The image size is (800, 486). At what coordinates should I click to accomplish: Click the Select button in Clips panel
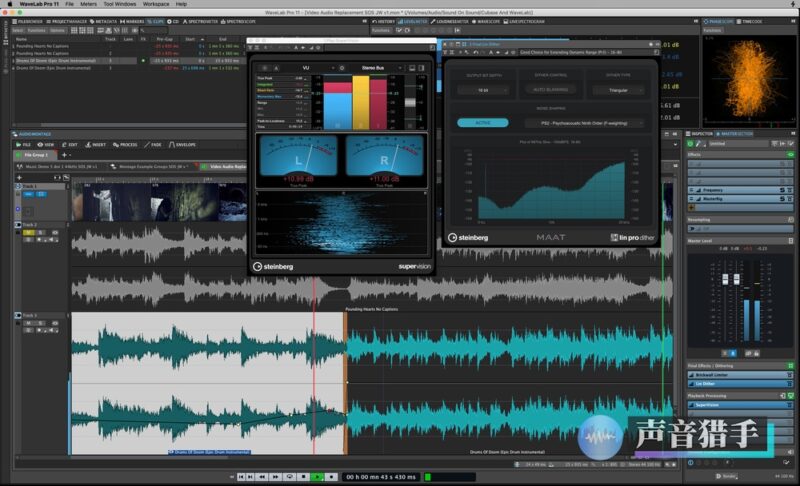point(18,31)
